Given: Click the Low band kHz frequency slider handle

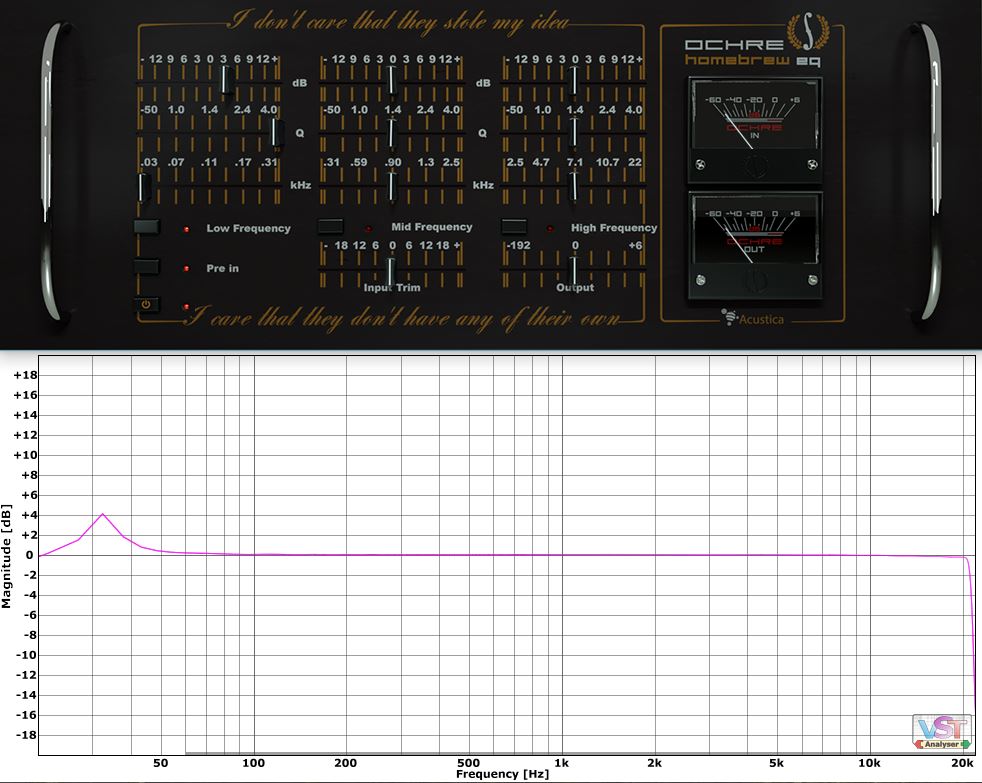Looking at the screenshot, I should pos(144,188).
